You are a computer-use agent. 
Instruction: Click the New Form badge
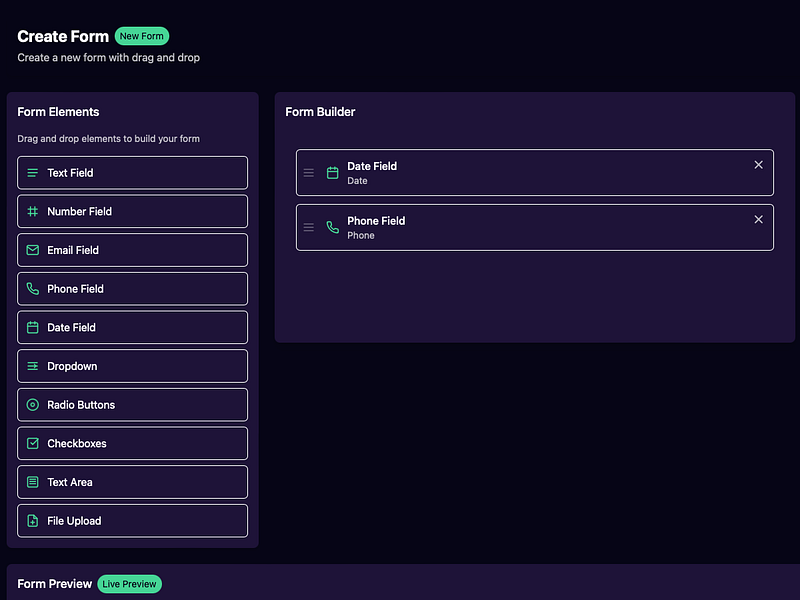[x=142, y=36]
